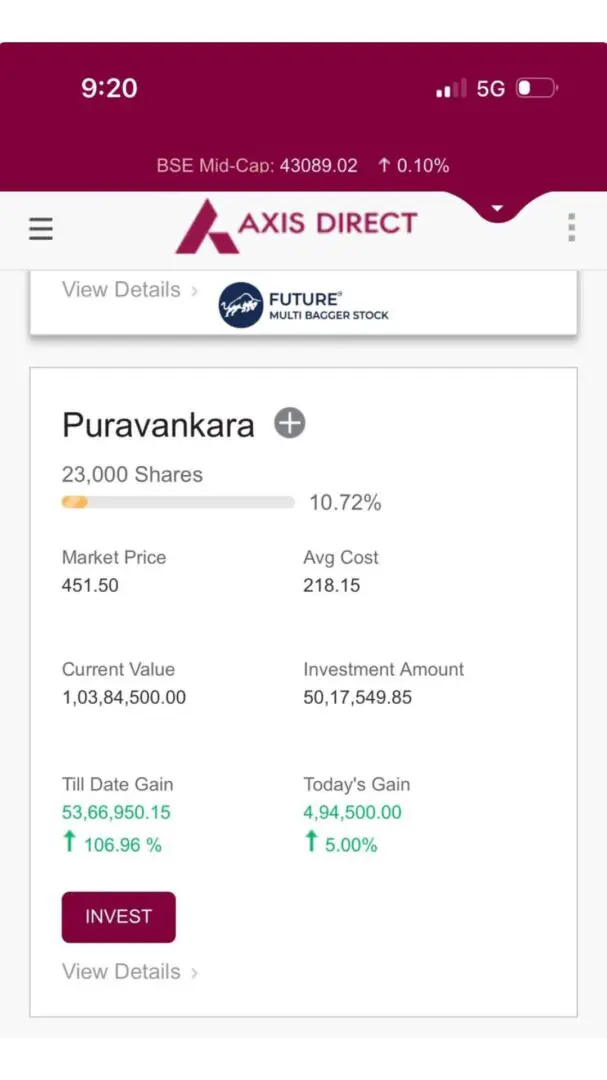Viewport: 607px width, 1080px height.
Task: Tap the portfolio allocation progress bar
Action: (178, 502)
